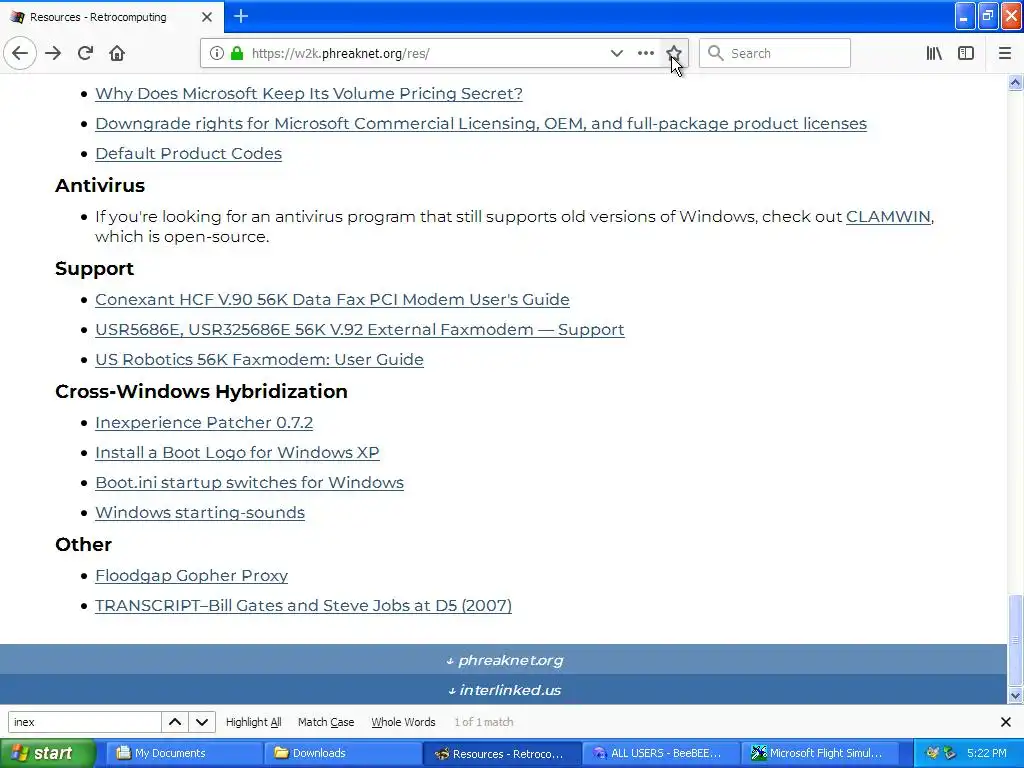Open a new tab
1024x768 pixels.
(x=240, y=16)
